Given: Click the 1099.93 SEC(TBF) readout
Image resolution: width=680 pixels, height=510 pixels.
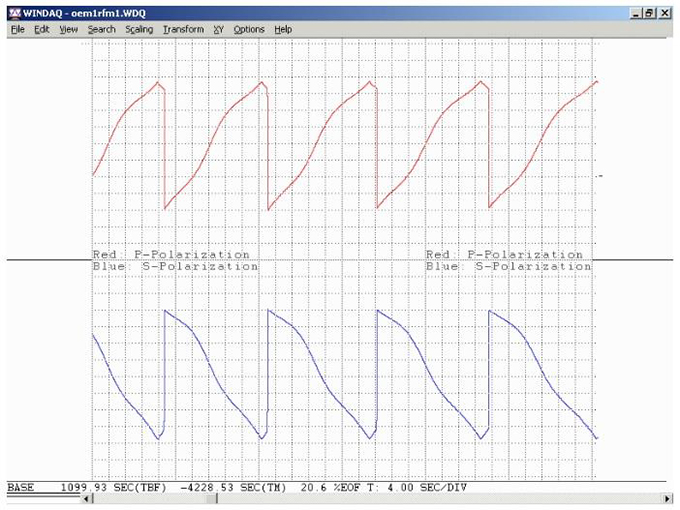Looking at the screenshot, I should click(113, 487).
